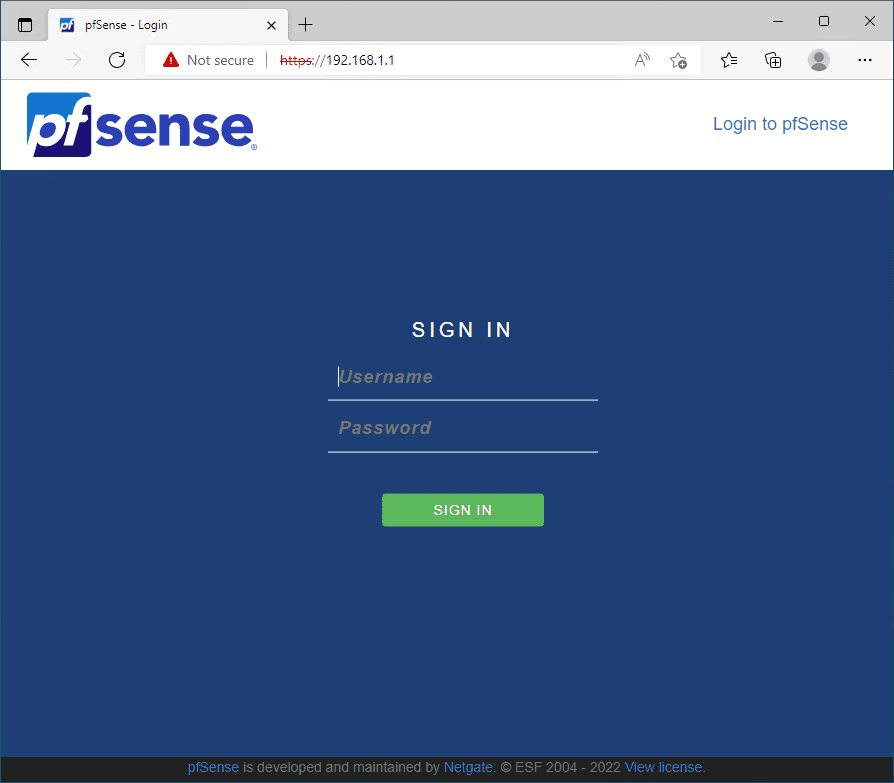Open the tab actions menu icon
The height and width of the screenshot is (783, 894).
[25, 25]
